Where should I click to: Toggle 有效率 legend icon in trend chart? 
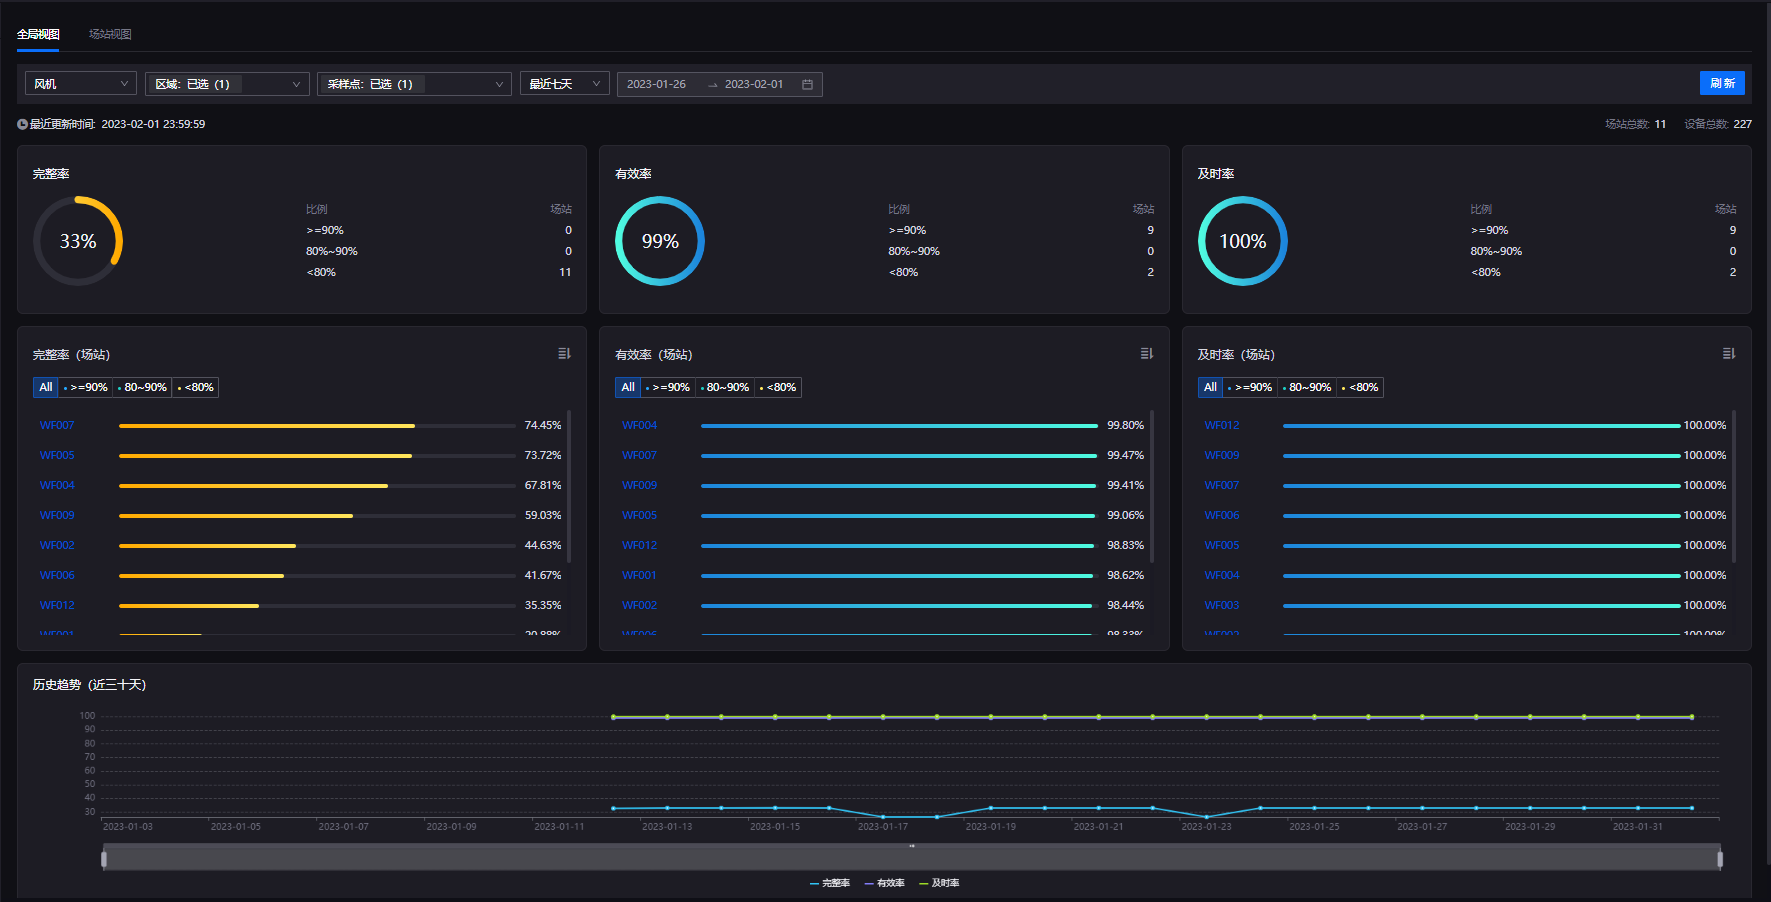870,884
